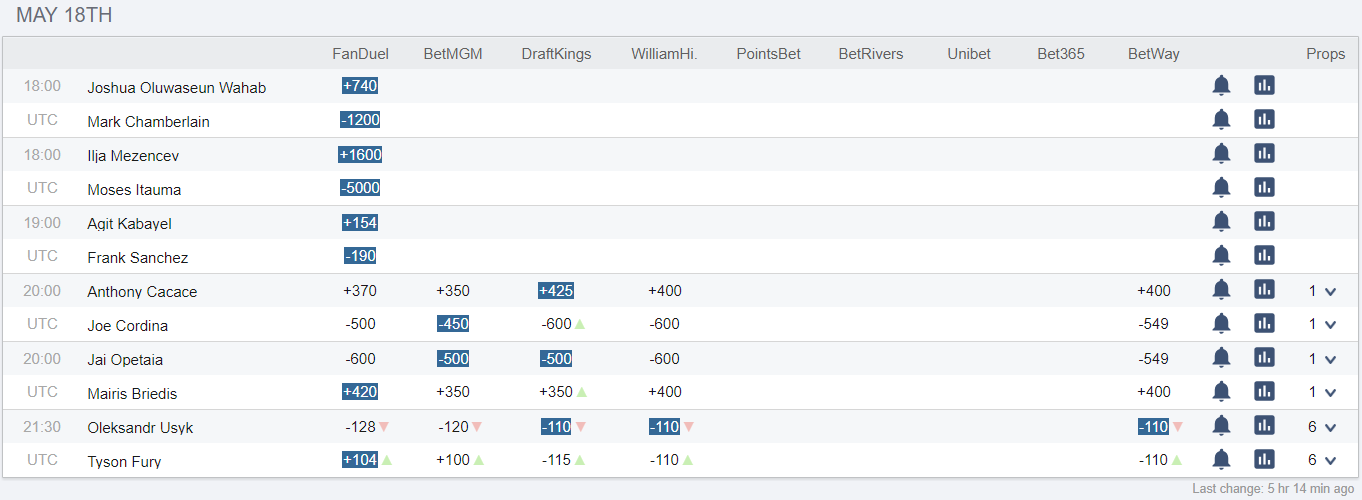Select WilliamHill -110 odds for Usyk
Viewport: 1362px width, 500px height.
click(x=664, y=427)
